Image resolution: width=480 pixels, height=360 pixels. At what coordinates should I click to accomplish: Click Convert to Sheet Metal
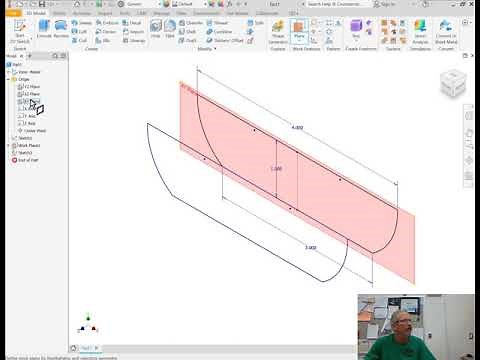pos(446,32)
